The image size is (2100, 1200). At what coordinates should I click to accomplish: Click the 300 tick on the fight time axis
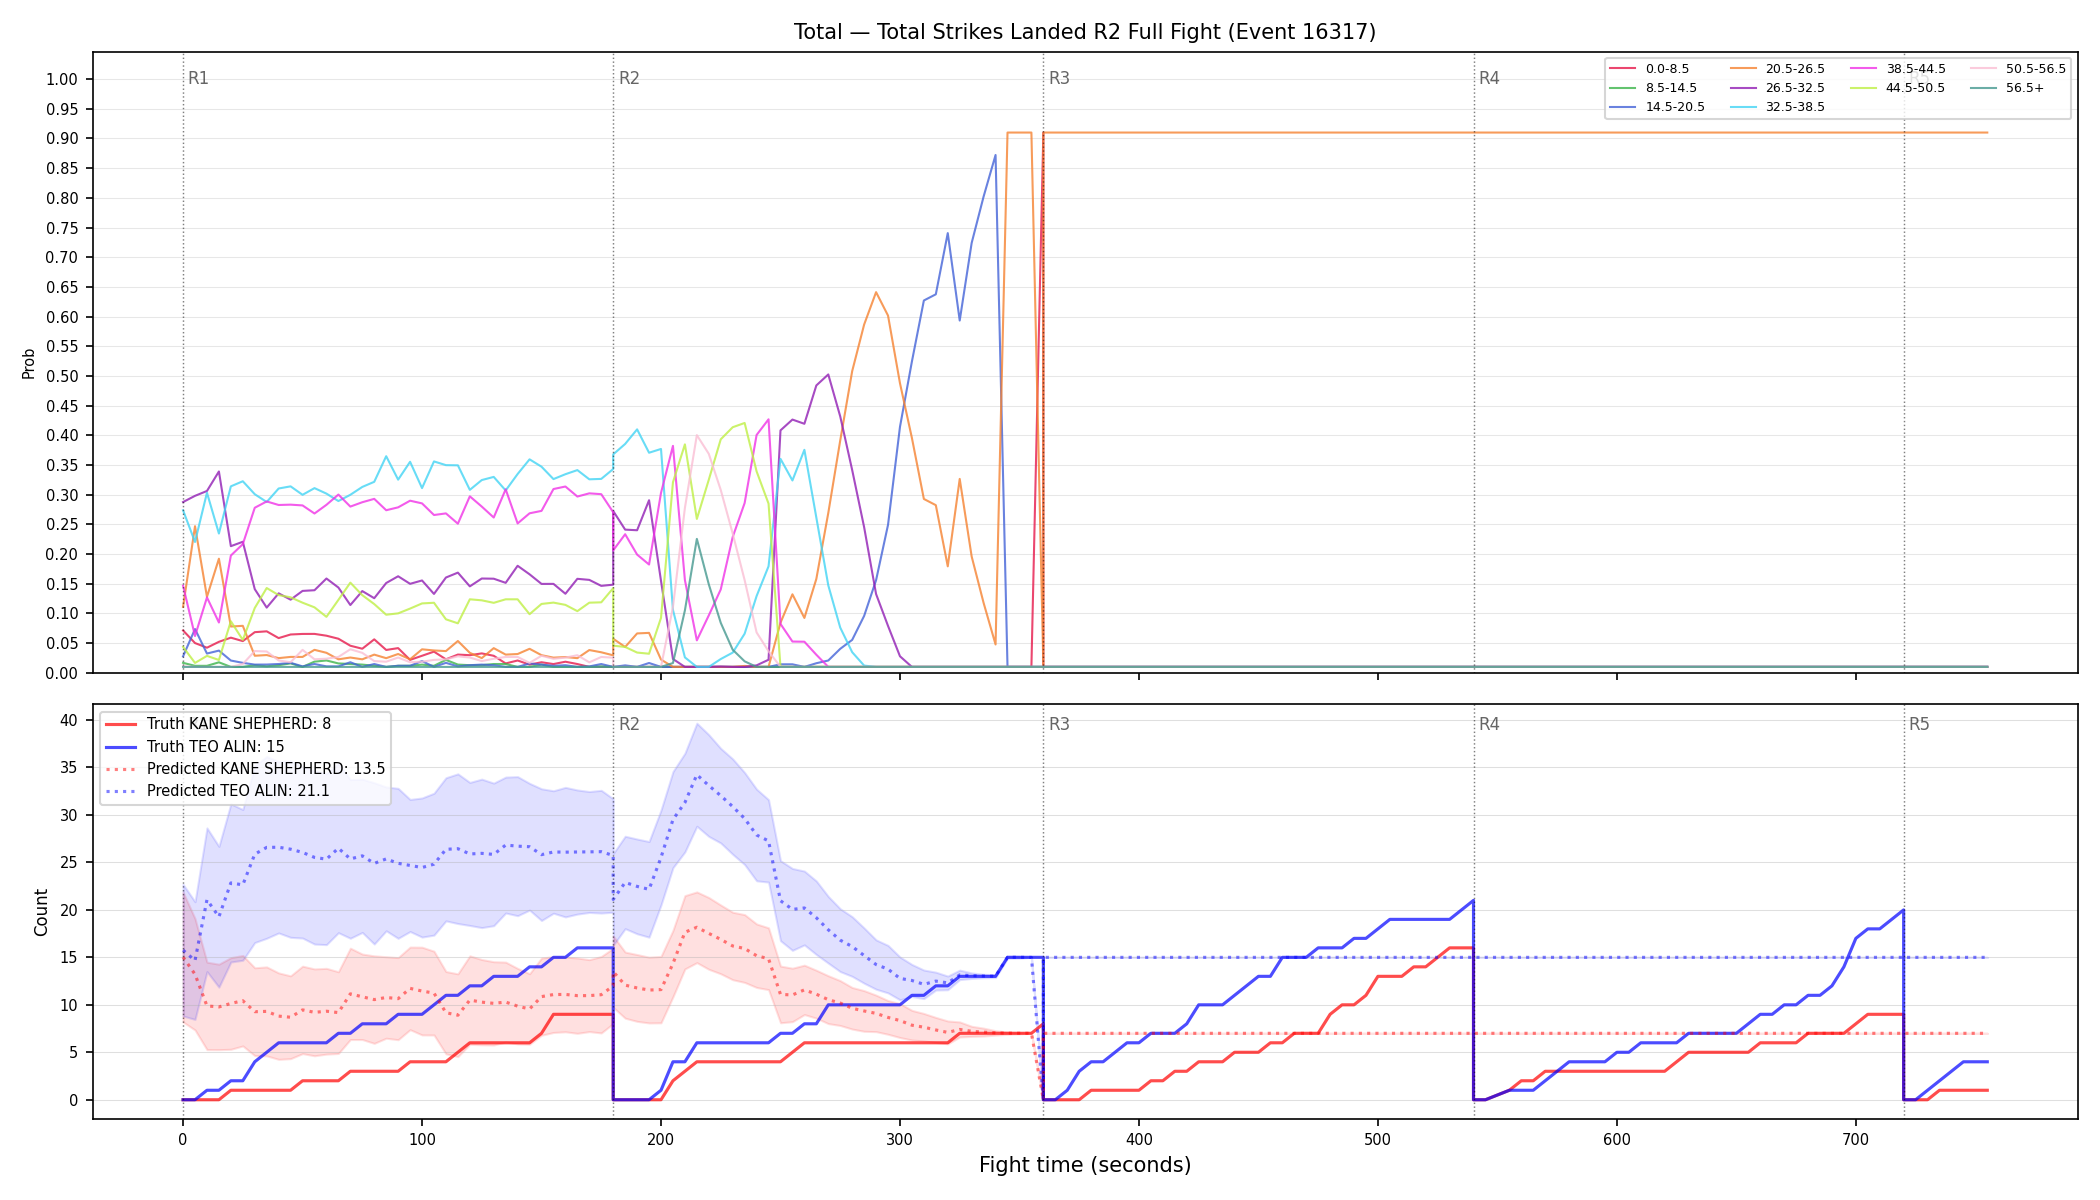click(x=900, y=1139)
